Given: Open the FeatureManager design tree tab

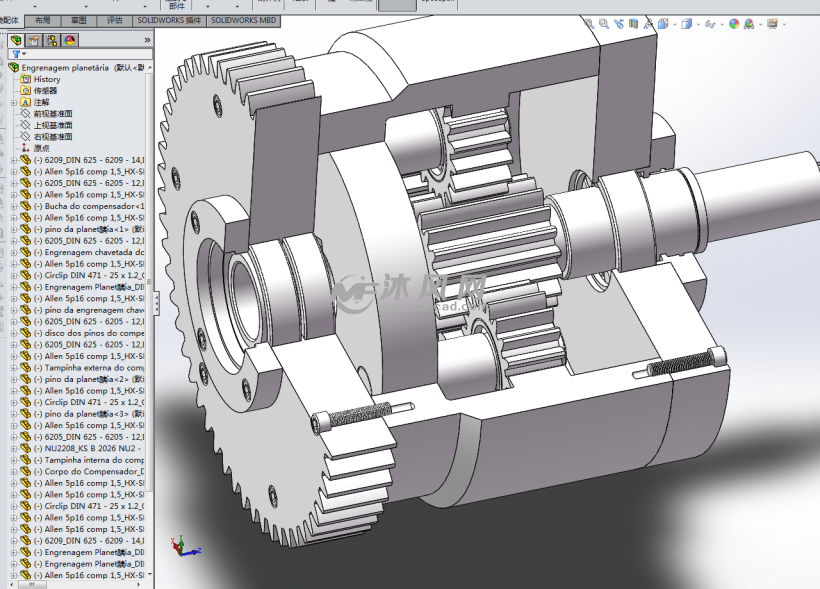Looking at the screenshot, I should pos(16,40).
